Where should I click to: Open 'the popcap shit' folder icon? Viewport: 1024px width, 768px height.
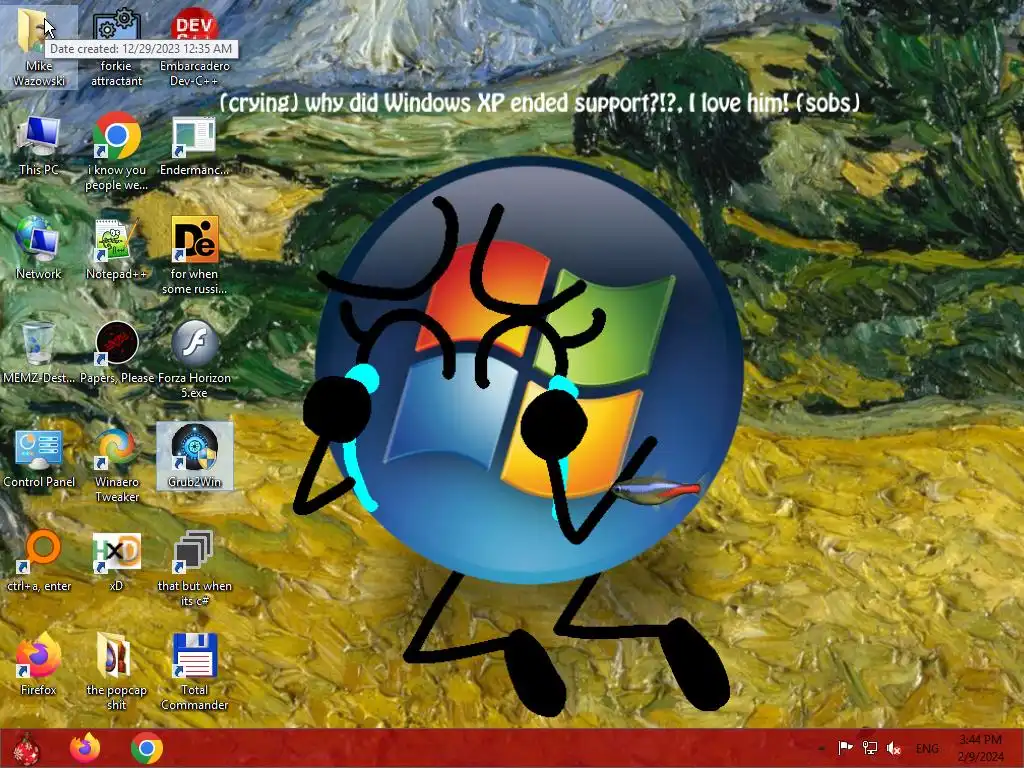(116, 671)
